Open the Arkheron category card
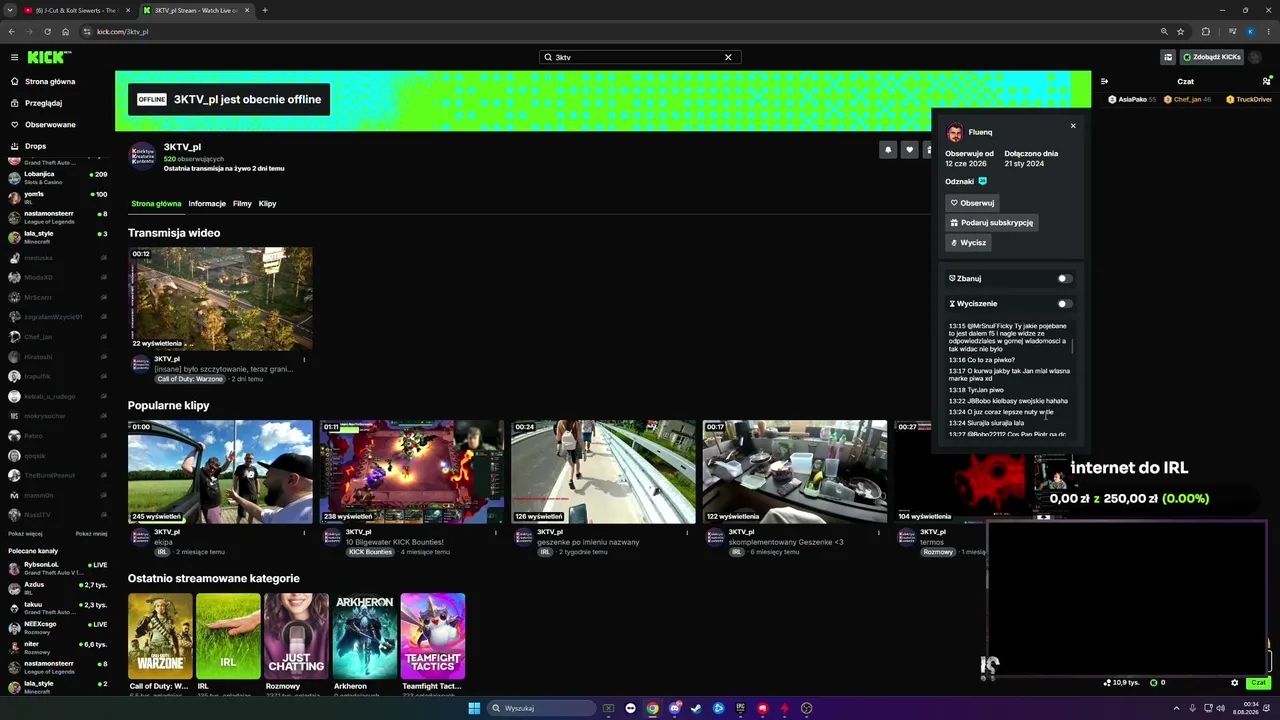The height and width of the screenshot is (720, 1280). click(365, 636)
